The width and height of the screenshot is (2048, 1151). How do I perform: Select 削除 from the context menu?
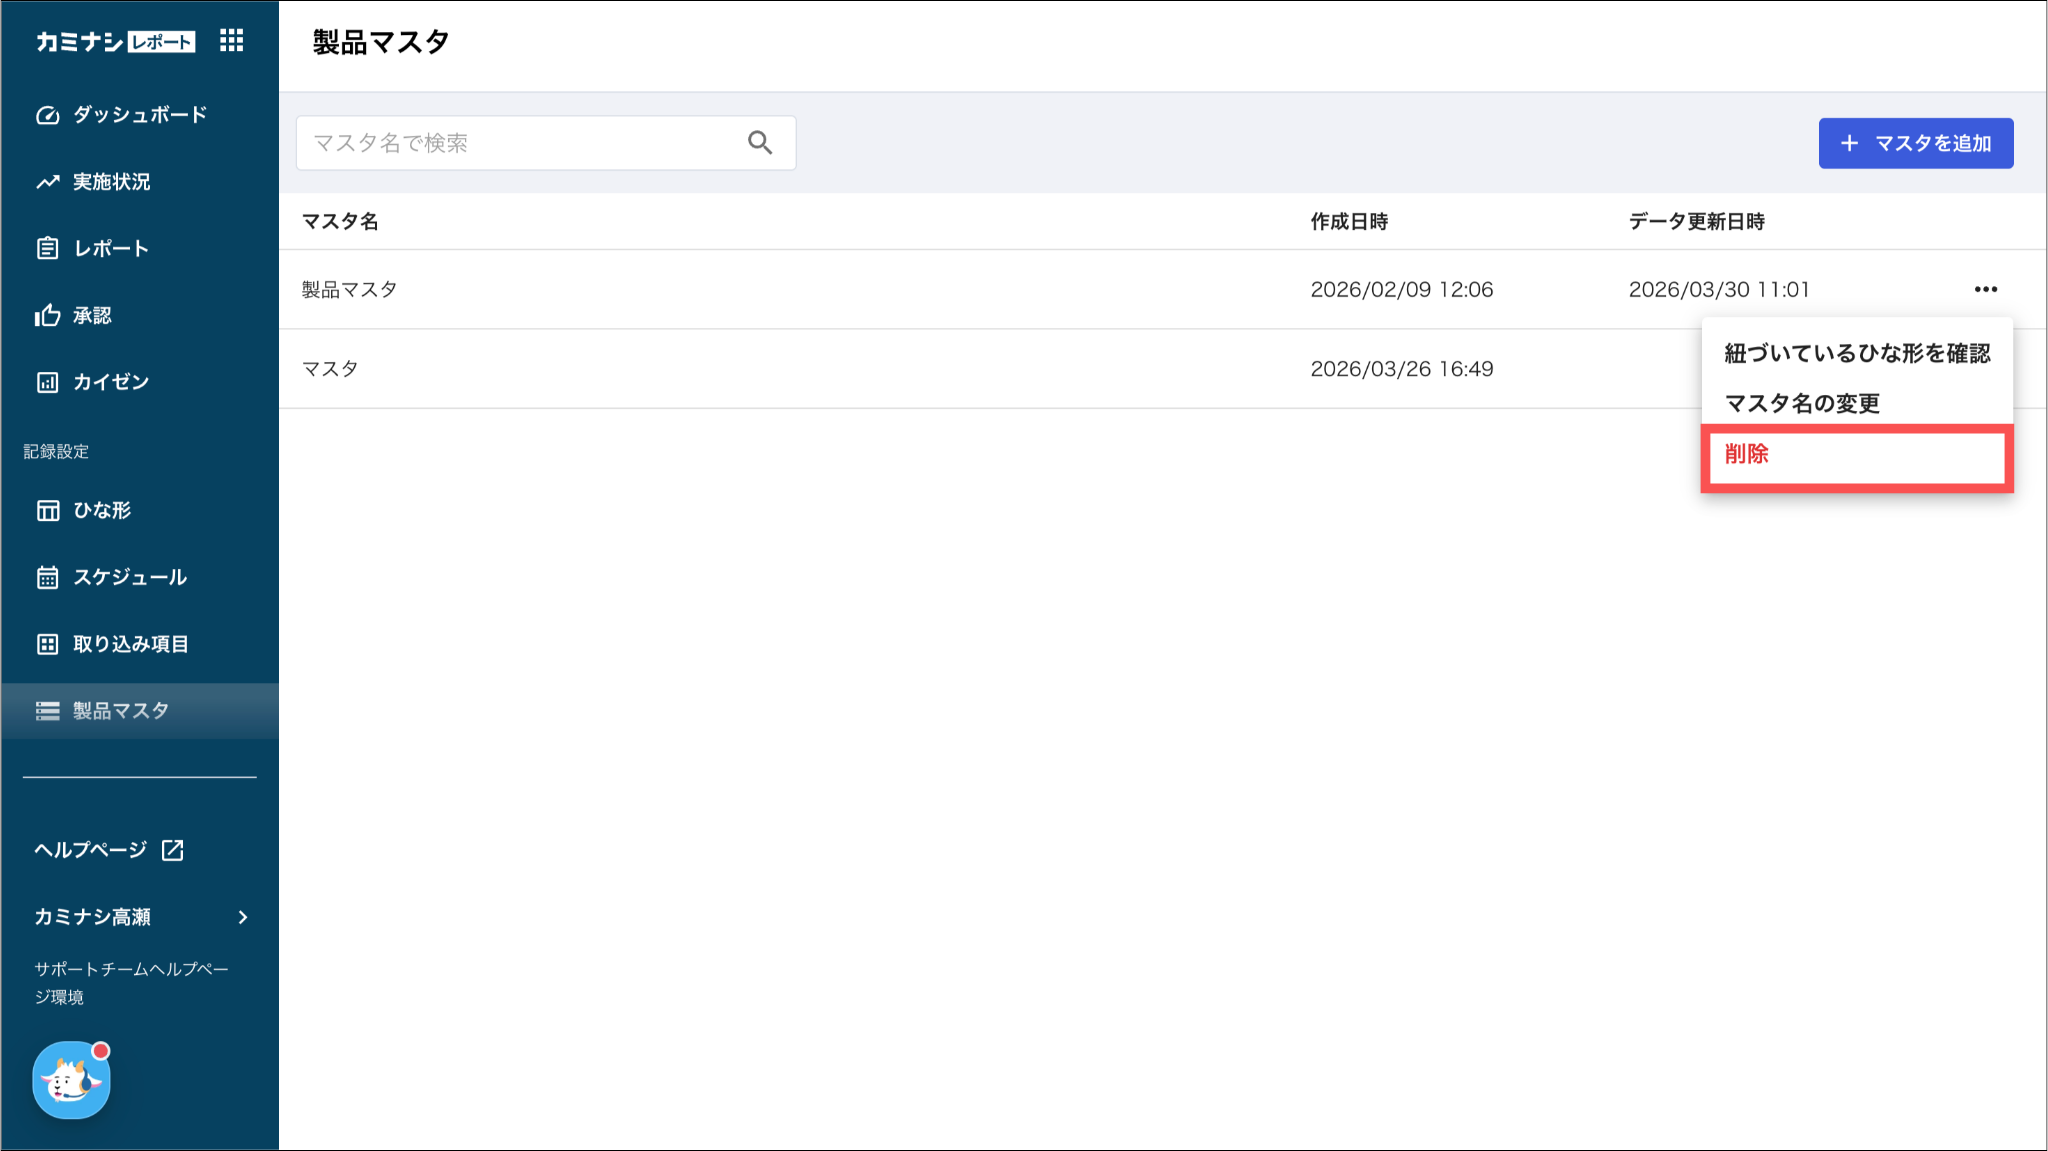[1857, 455]
